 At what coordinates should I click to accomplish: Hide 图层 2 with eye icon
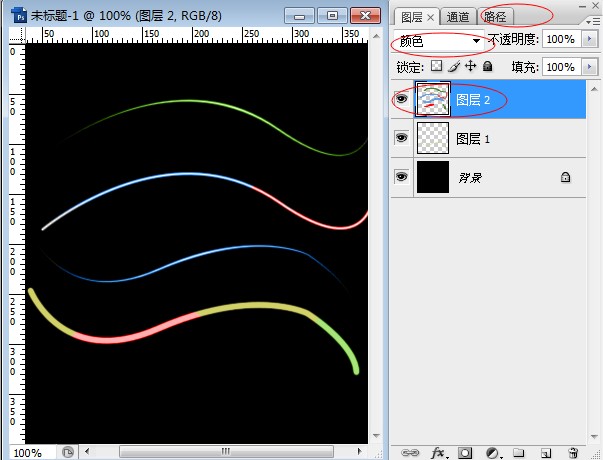tap(401, 99)
